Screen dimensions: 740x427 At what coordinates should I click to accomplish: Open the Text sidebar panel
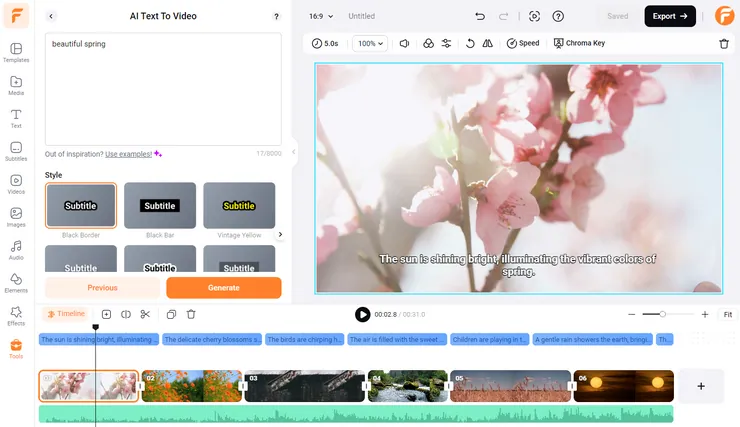pos(16,118)
